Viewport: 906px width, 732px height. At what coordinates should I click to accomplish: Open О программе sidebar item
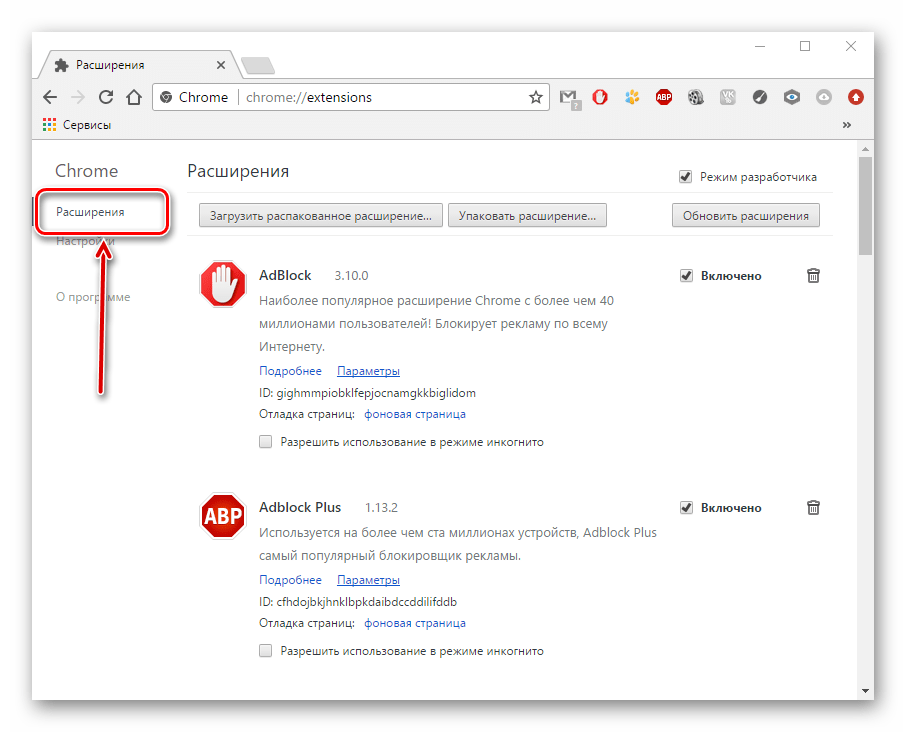tap(93, 297)
